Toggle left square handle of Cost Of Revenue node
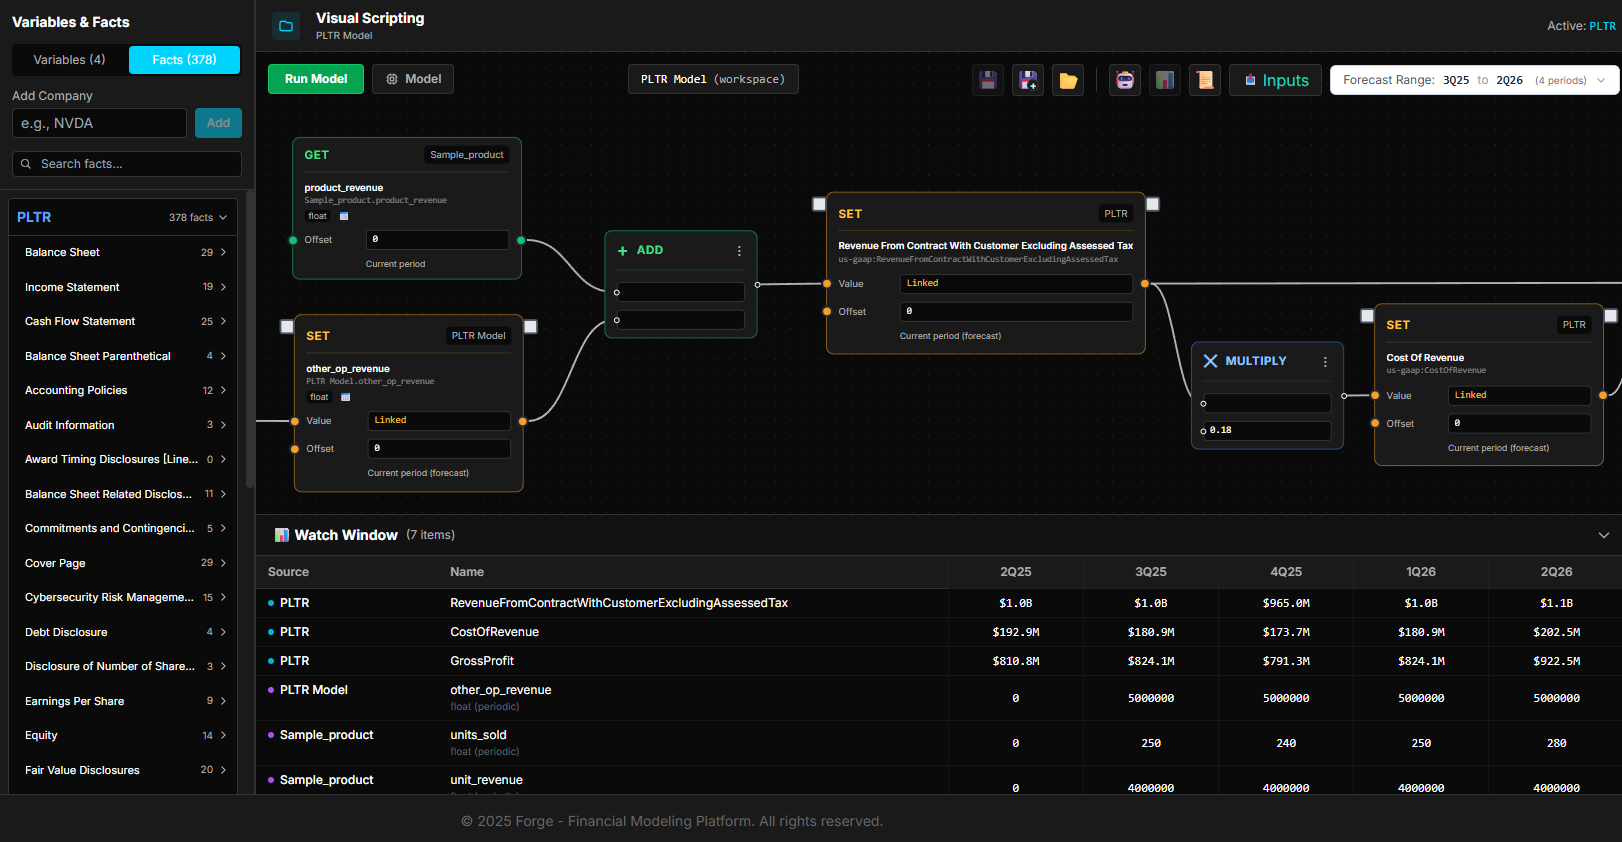 [1367, 316]
